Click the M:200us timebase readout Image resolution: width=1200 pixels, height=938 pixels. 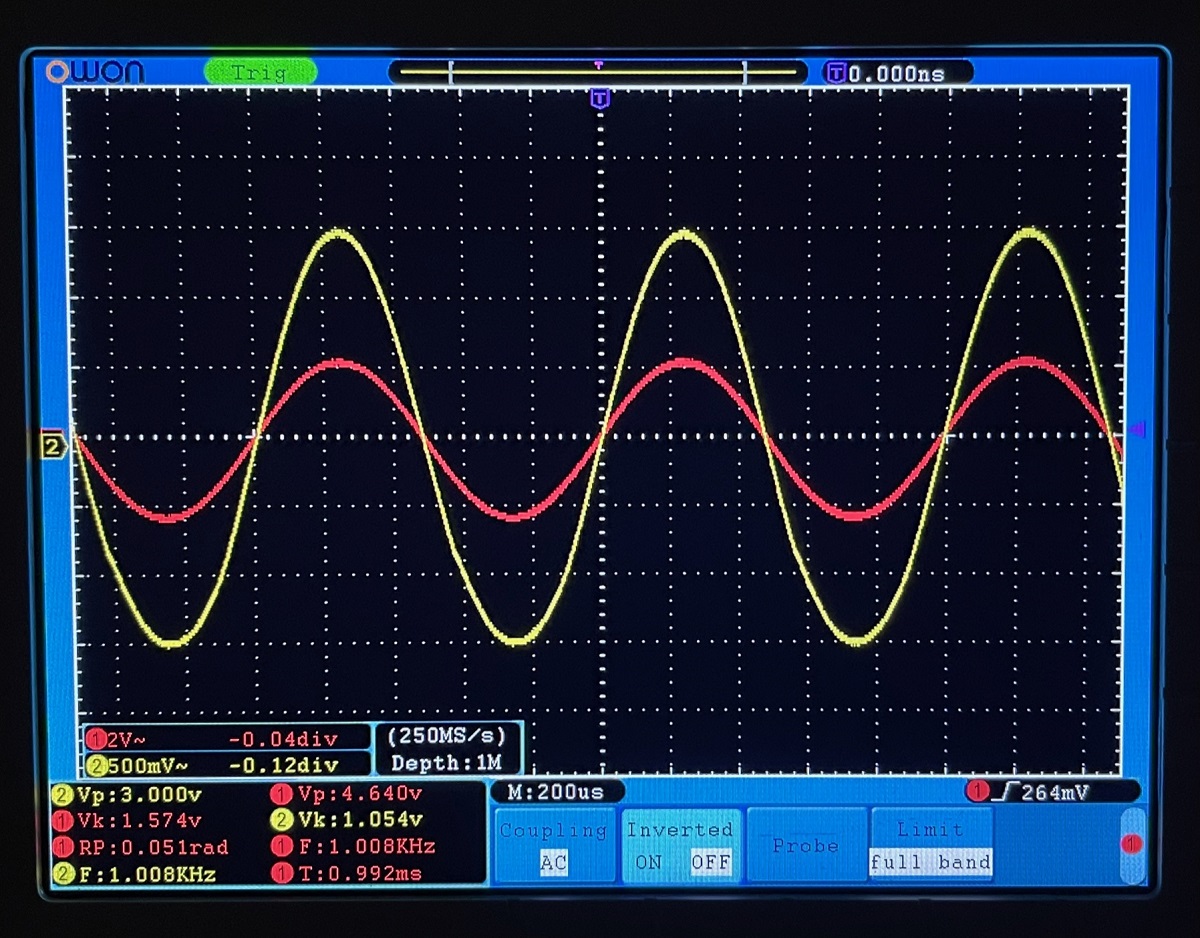point(556,792)
